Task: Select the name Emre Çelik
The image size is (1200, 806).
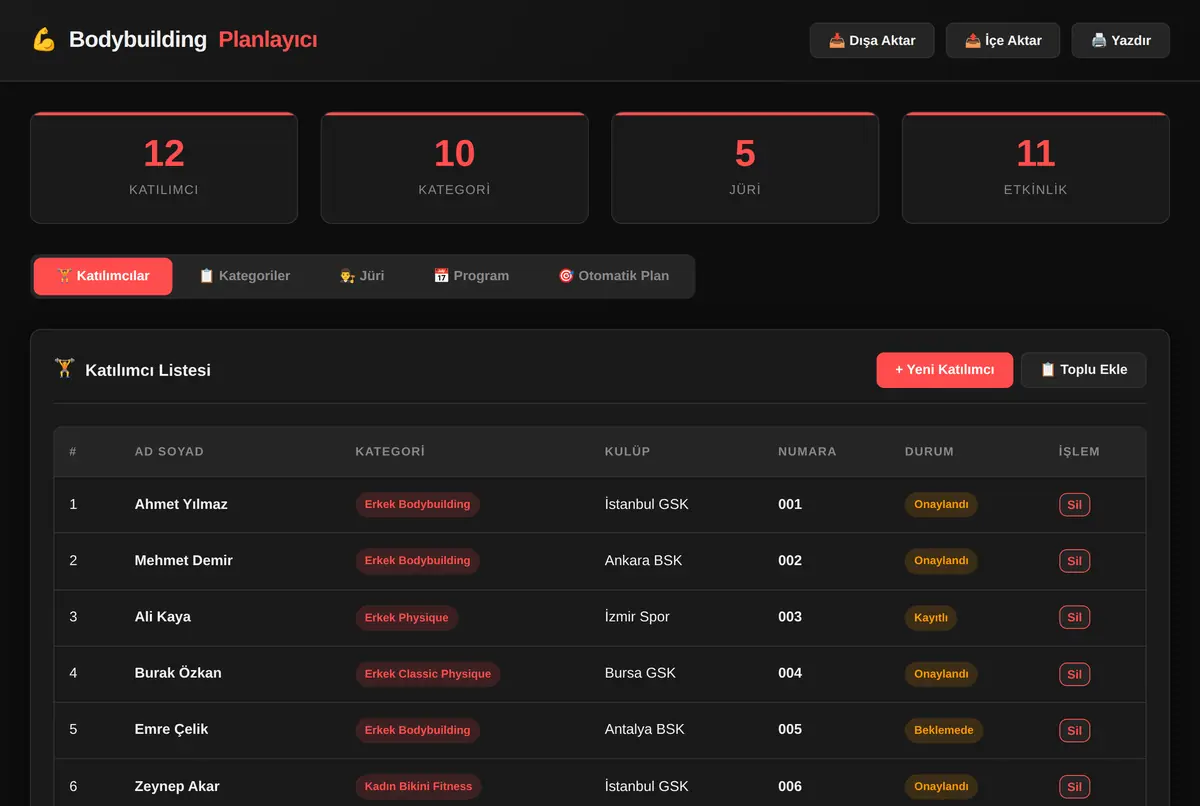Action: [x=172, y=729]
